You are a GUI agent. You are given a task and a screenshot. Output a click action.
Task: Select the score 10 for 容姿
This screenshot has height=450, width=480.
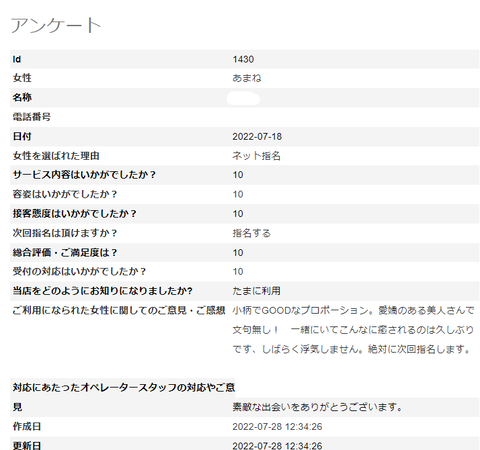pyautogui.click(x=238, y=194)
